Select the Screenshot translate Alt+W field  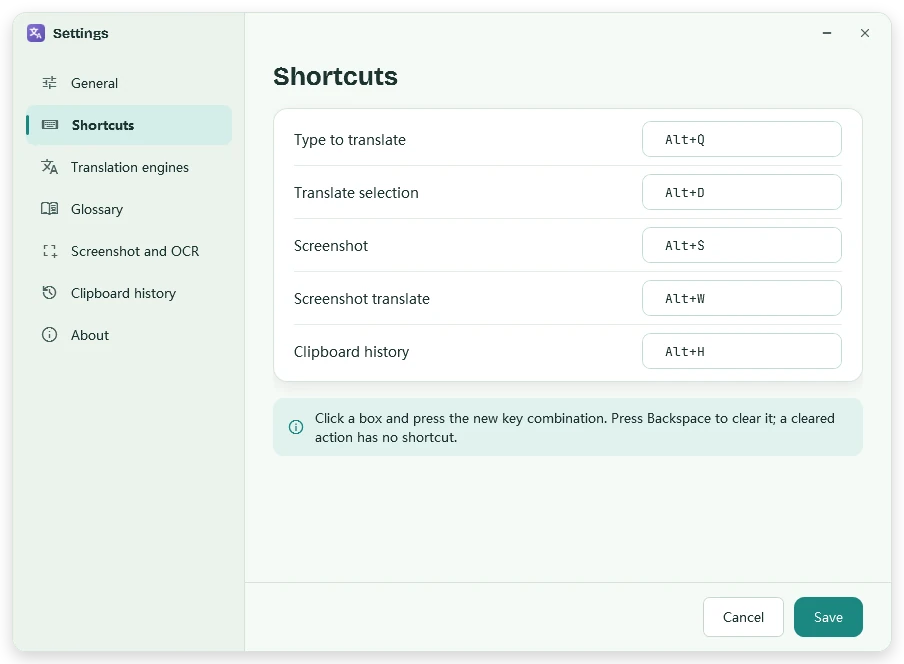[x=741, y=298]
